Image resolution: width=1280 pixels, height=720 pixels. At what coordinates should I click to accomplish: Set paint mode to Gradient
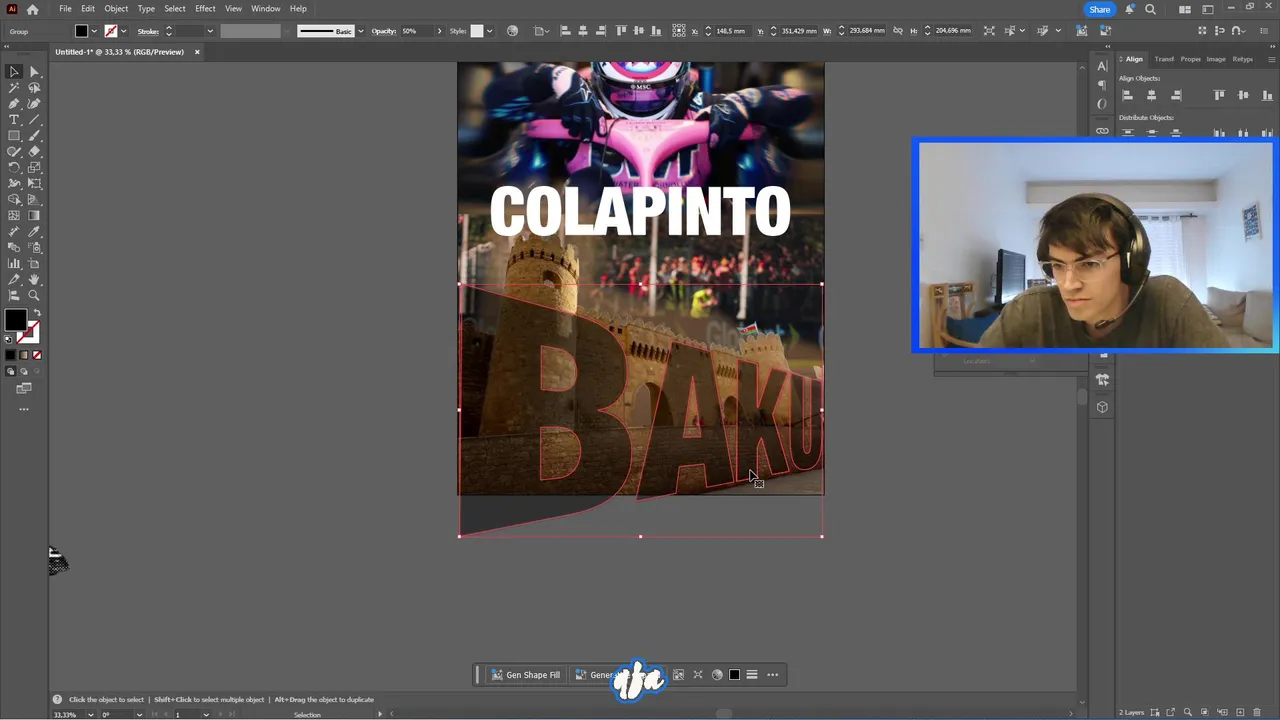pos(24,355)
